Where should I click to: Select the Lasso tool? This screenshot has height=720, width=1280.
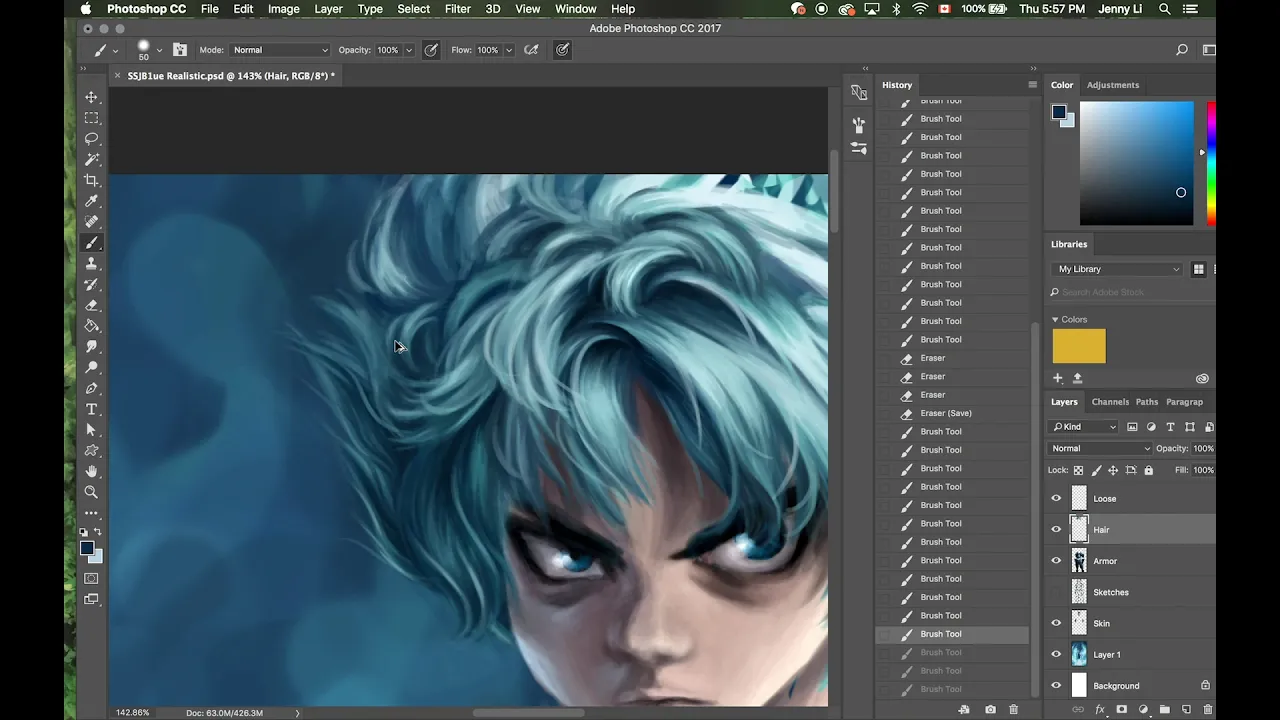(x=92, y=139)
